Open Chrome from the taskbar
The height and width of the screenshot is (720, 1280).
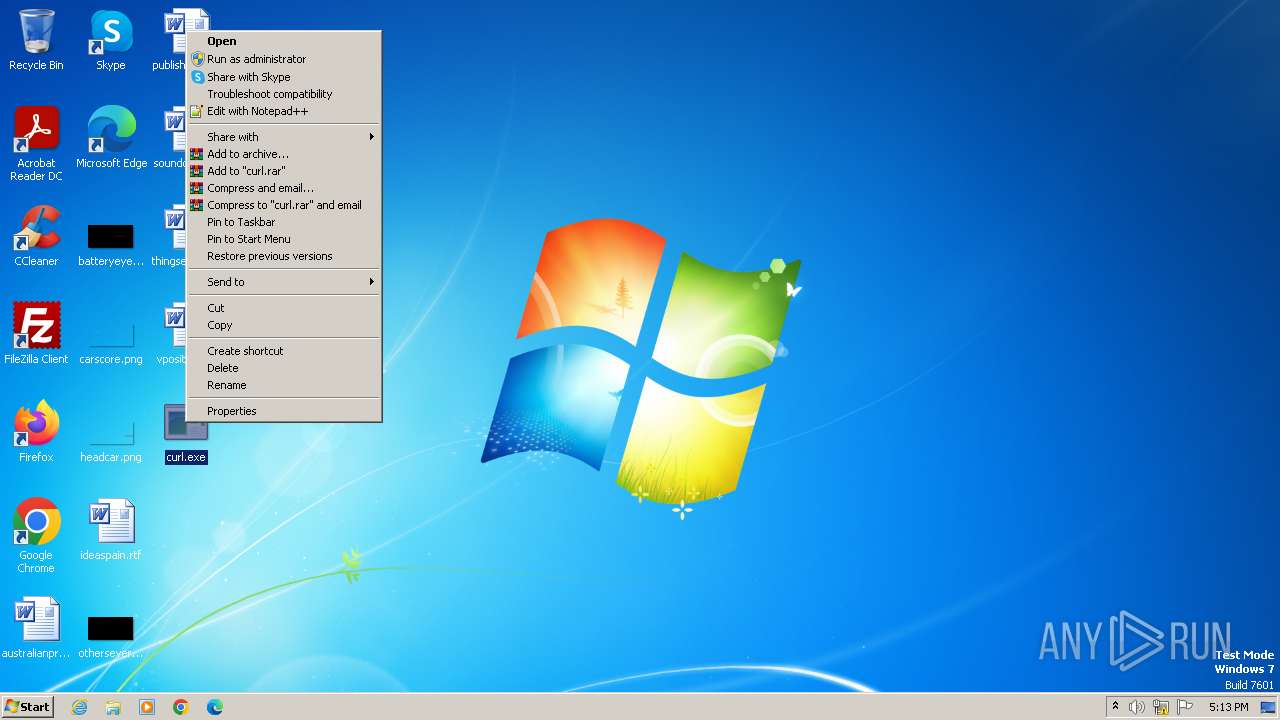click(181, 707)
